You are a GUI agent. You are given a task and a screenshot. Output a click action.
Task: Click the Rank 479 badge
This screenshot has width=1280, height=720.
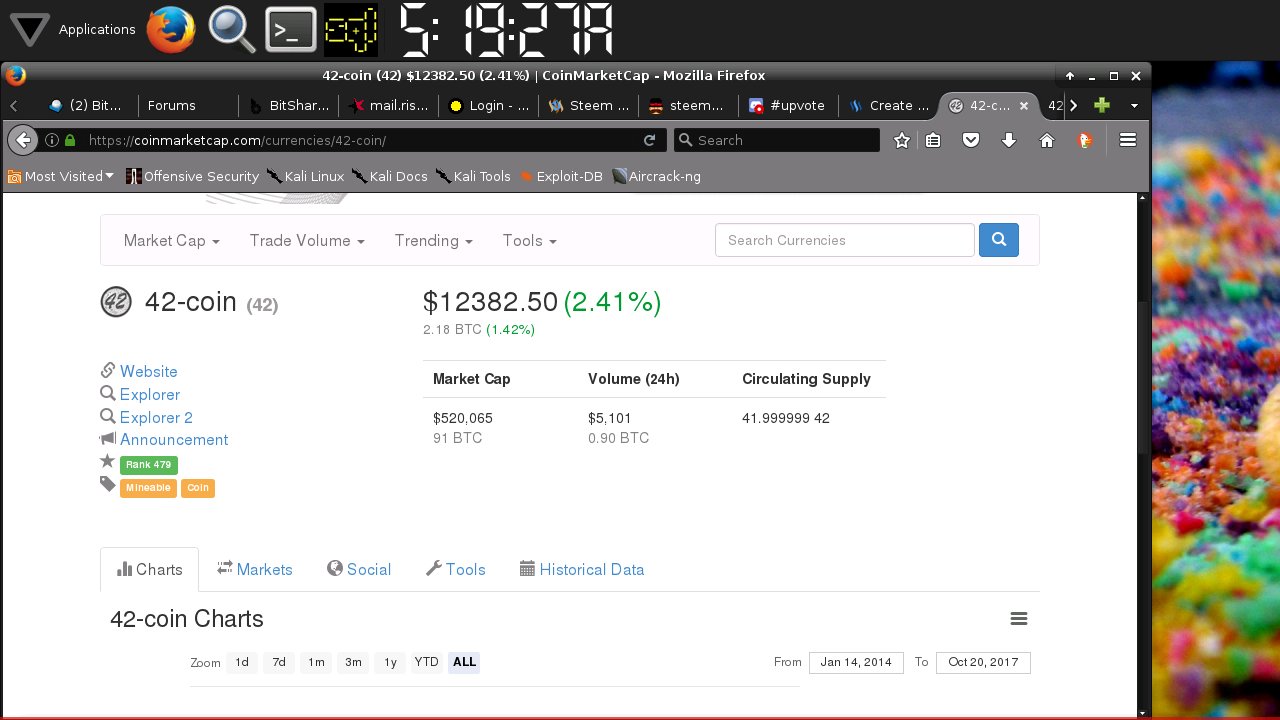(149, 464)
